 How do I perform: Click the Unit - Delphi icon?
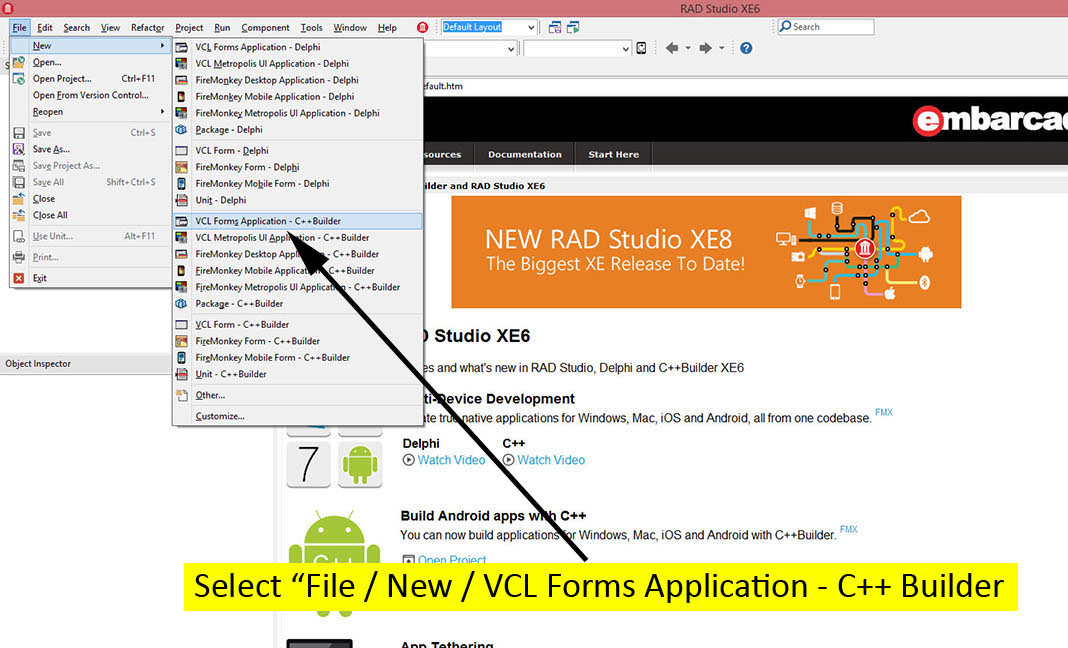(181, 200)
